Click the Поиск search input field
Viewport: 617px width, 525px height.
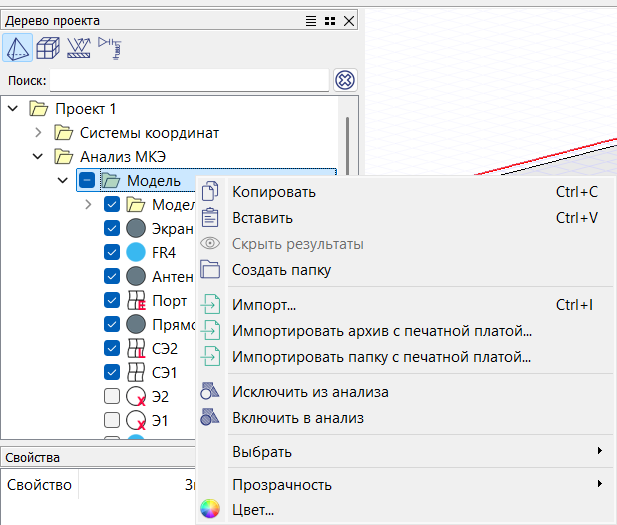click(189, 80)
